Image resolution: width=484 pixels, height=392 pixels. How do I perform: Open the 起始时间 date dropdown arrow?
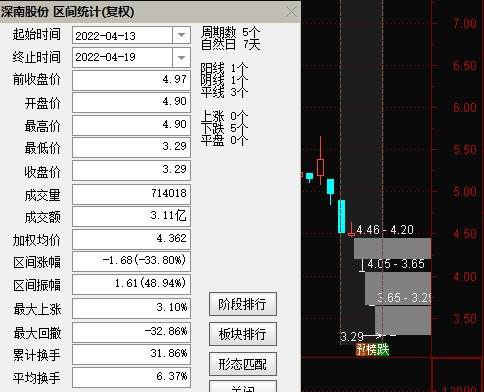click(181, 35)
